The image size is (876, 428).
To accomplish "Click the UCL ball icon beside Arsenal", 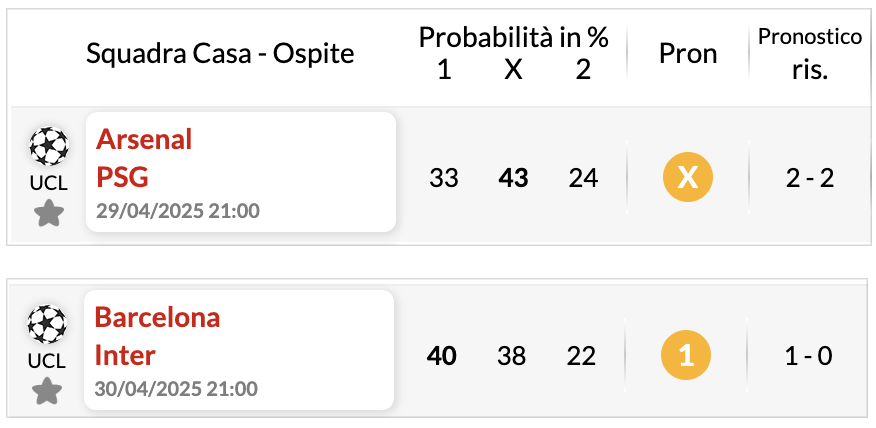I will pyautogui.click(x=49, y=146).
